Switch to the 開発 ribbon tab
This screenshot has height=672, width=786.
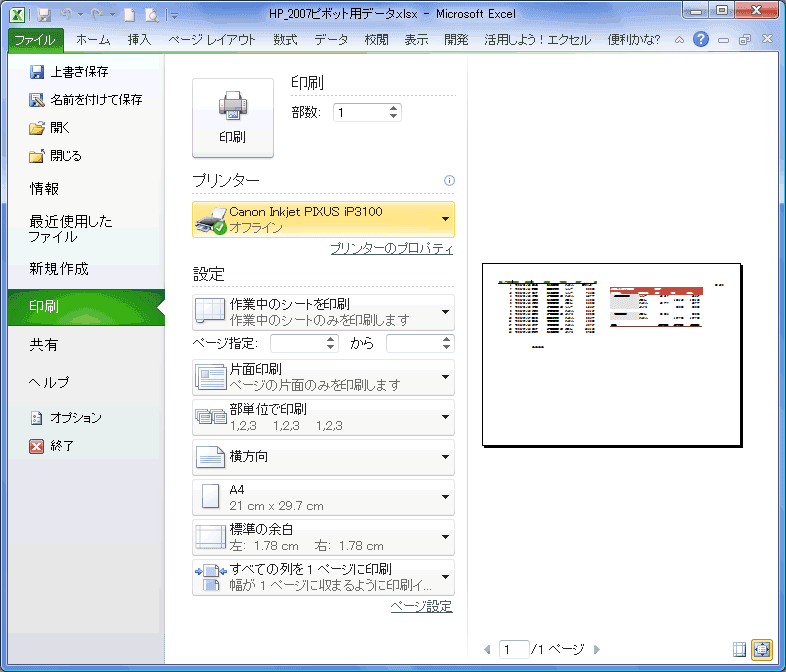[x=456, y=40]
